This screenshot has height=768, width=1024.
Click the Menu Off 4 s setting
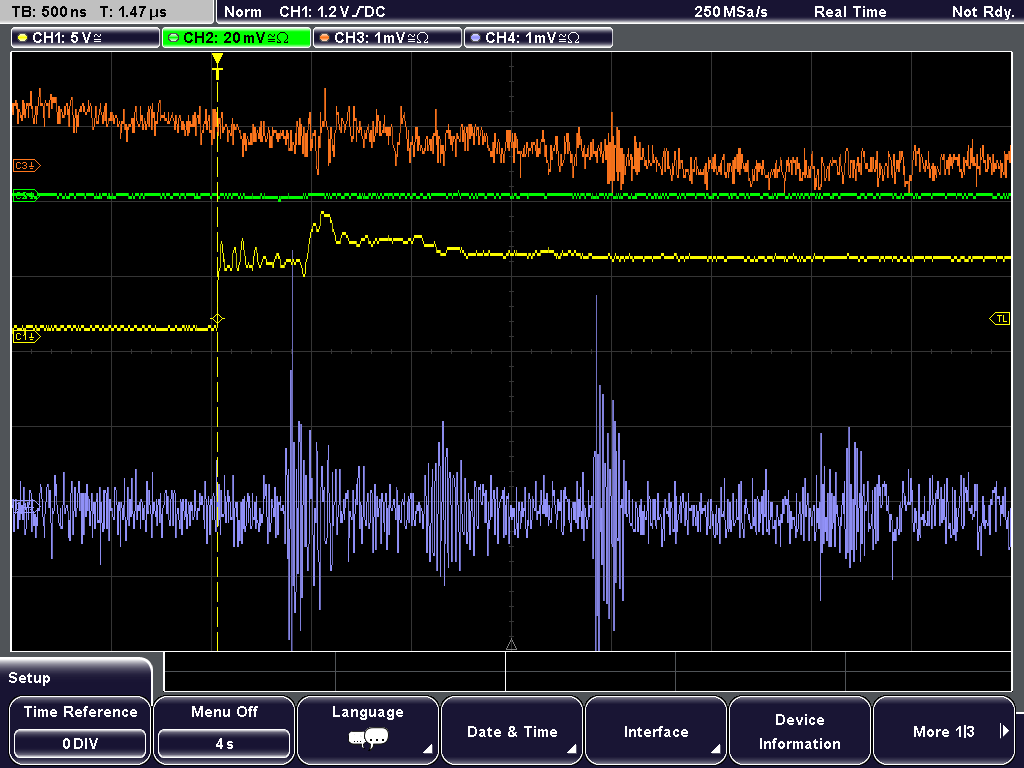click(224, 730)
